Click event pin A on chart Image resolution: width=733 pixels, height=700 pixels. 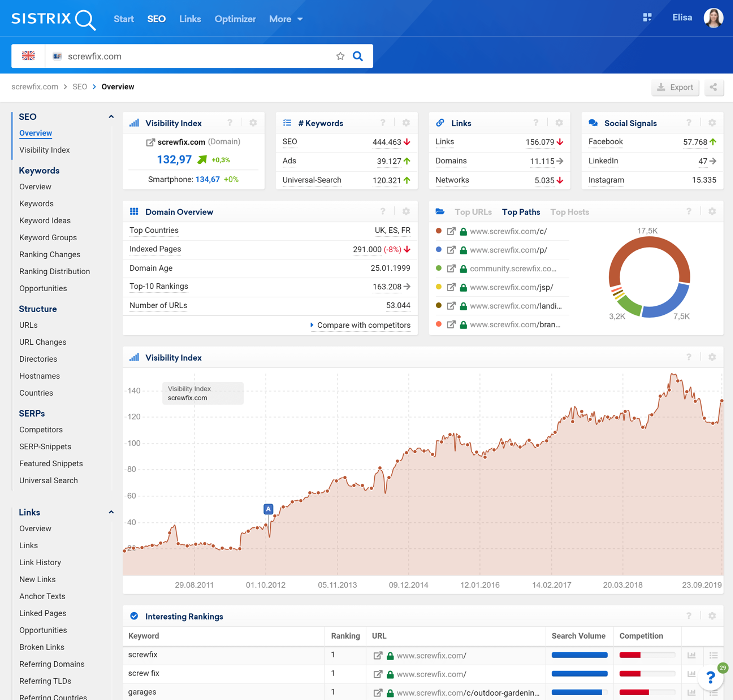click(x=268, y=509)
